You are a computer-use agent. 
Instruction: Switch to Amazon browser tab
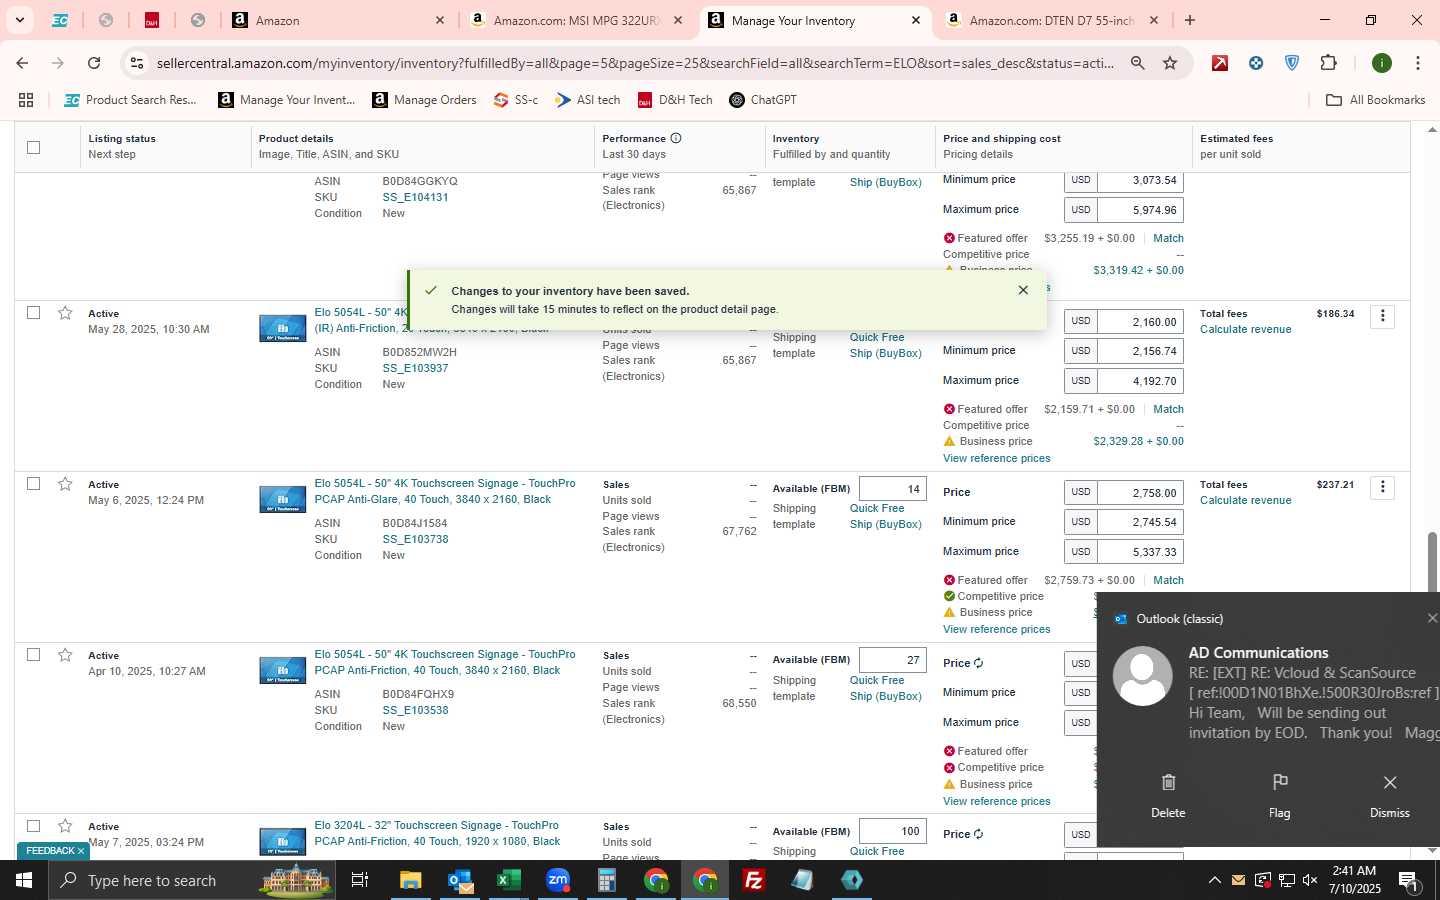tap(337, 20)
